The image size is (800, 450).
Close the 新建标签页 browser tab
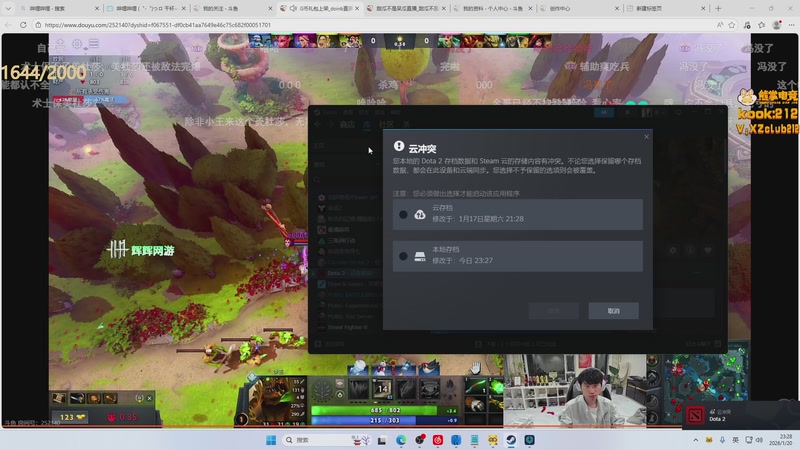(x=704, y=9)
